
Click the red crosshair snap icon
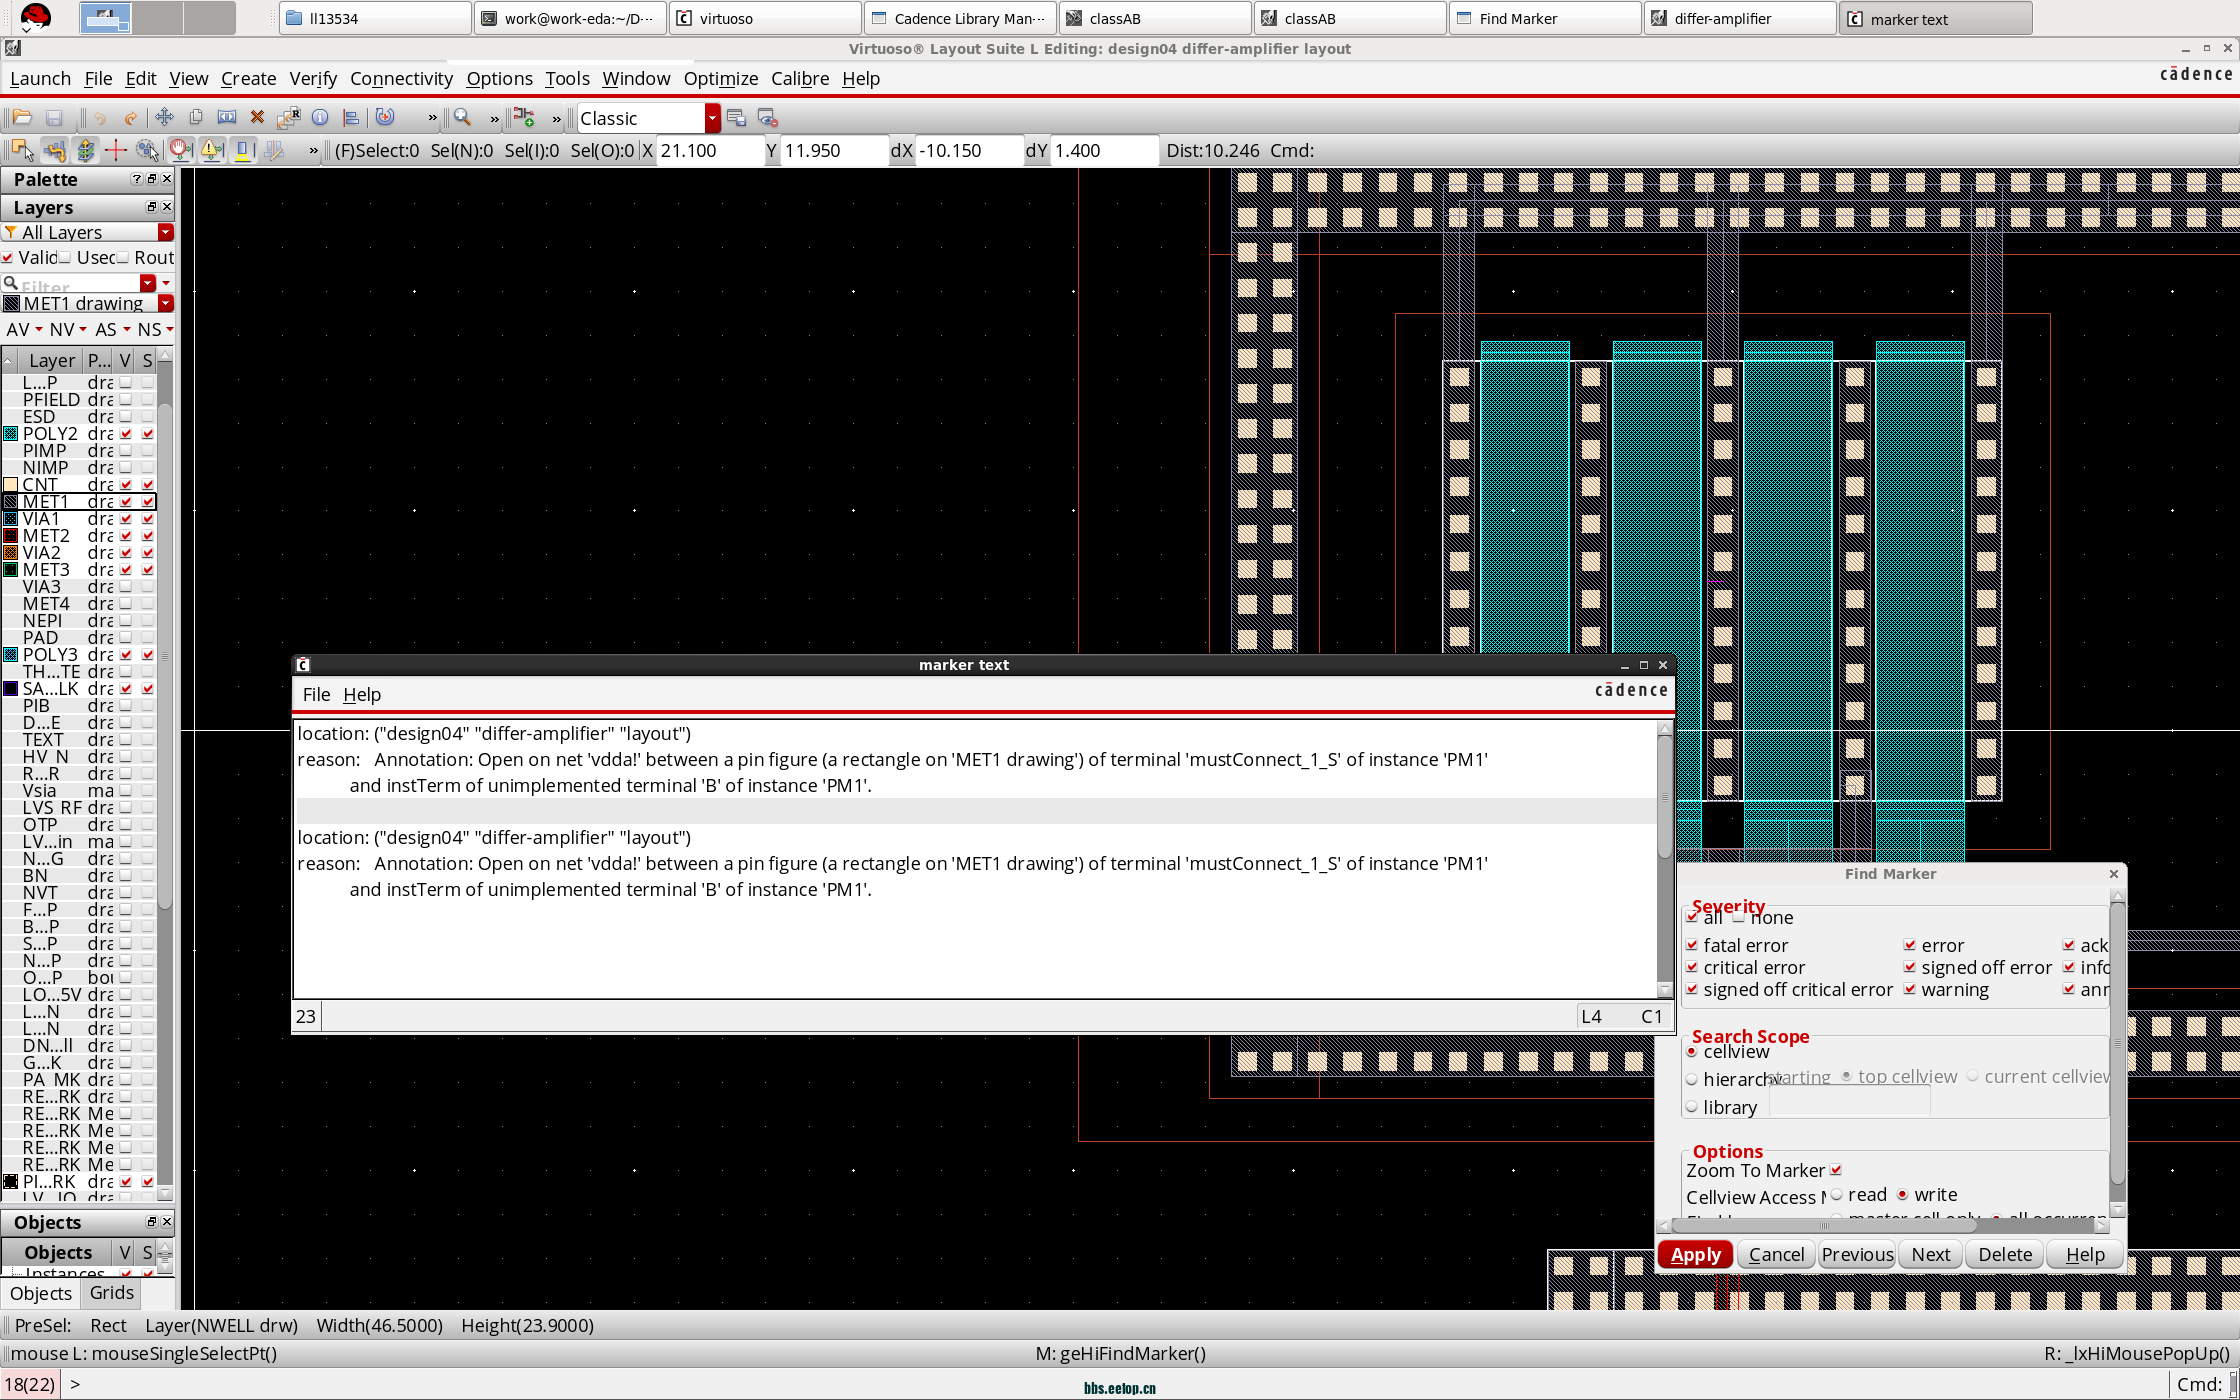coord(116,151)
